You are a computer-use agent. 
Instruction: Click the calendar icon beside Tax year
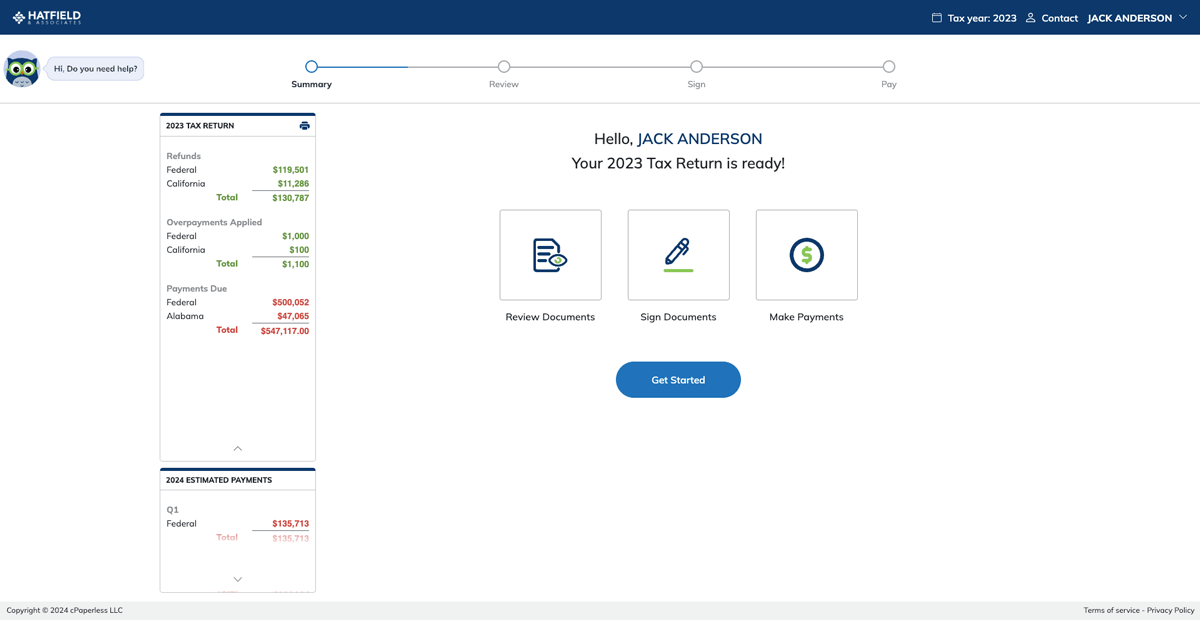pos(935,17)
